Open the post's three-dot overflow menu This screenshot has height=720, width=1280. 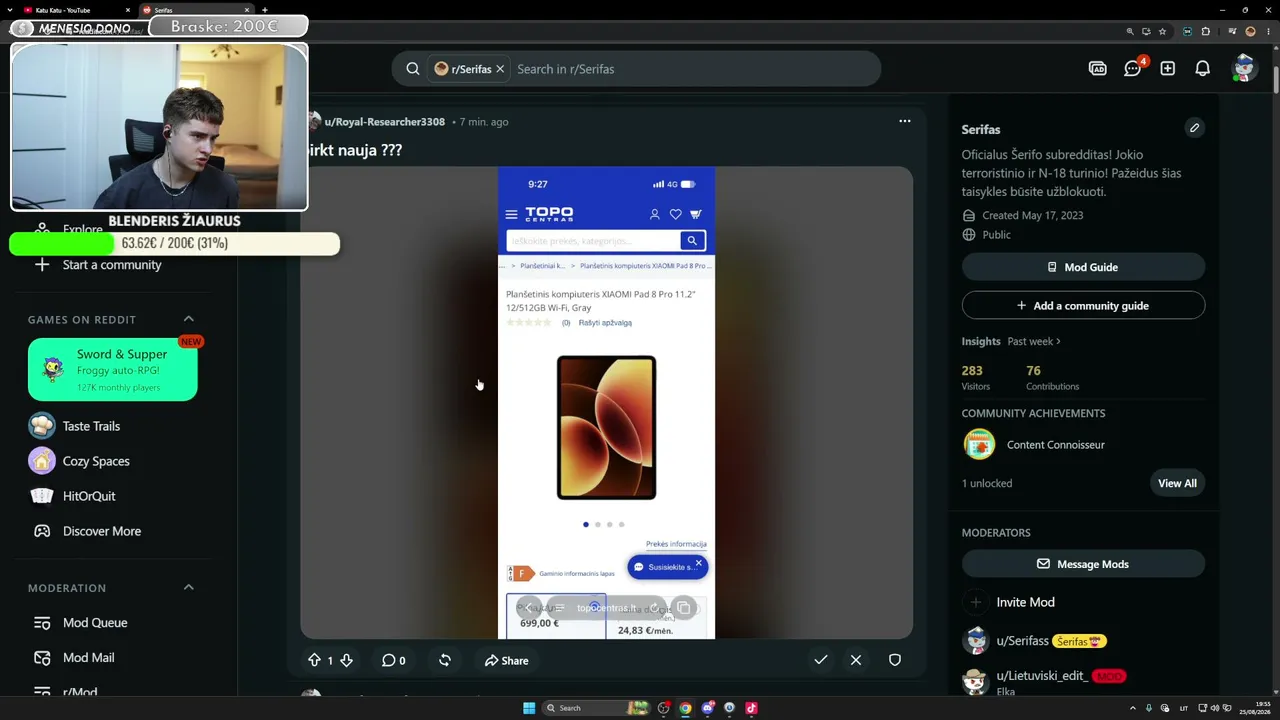pos(905,121)
